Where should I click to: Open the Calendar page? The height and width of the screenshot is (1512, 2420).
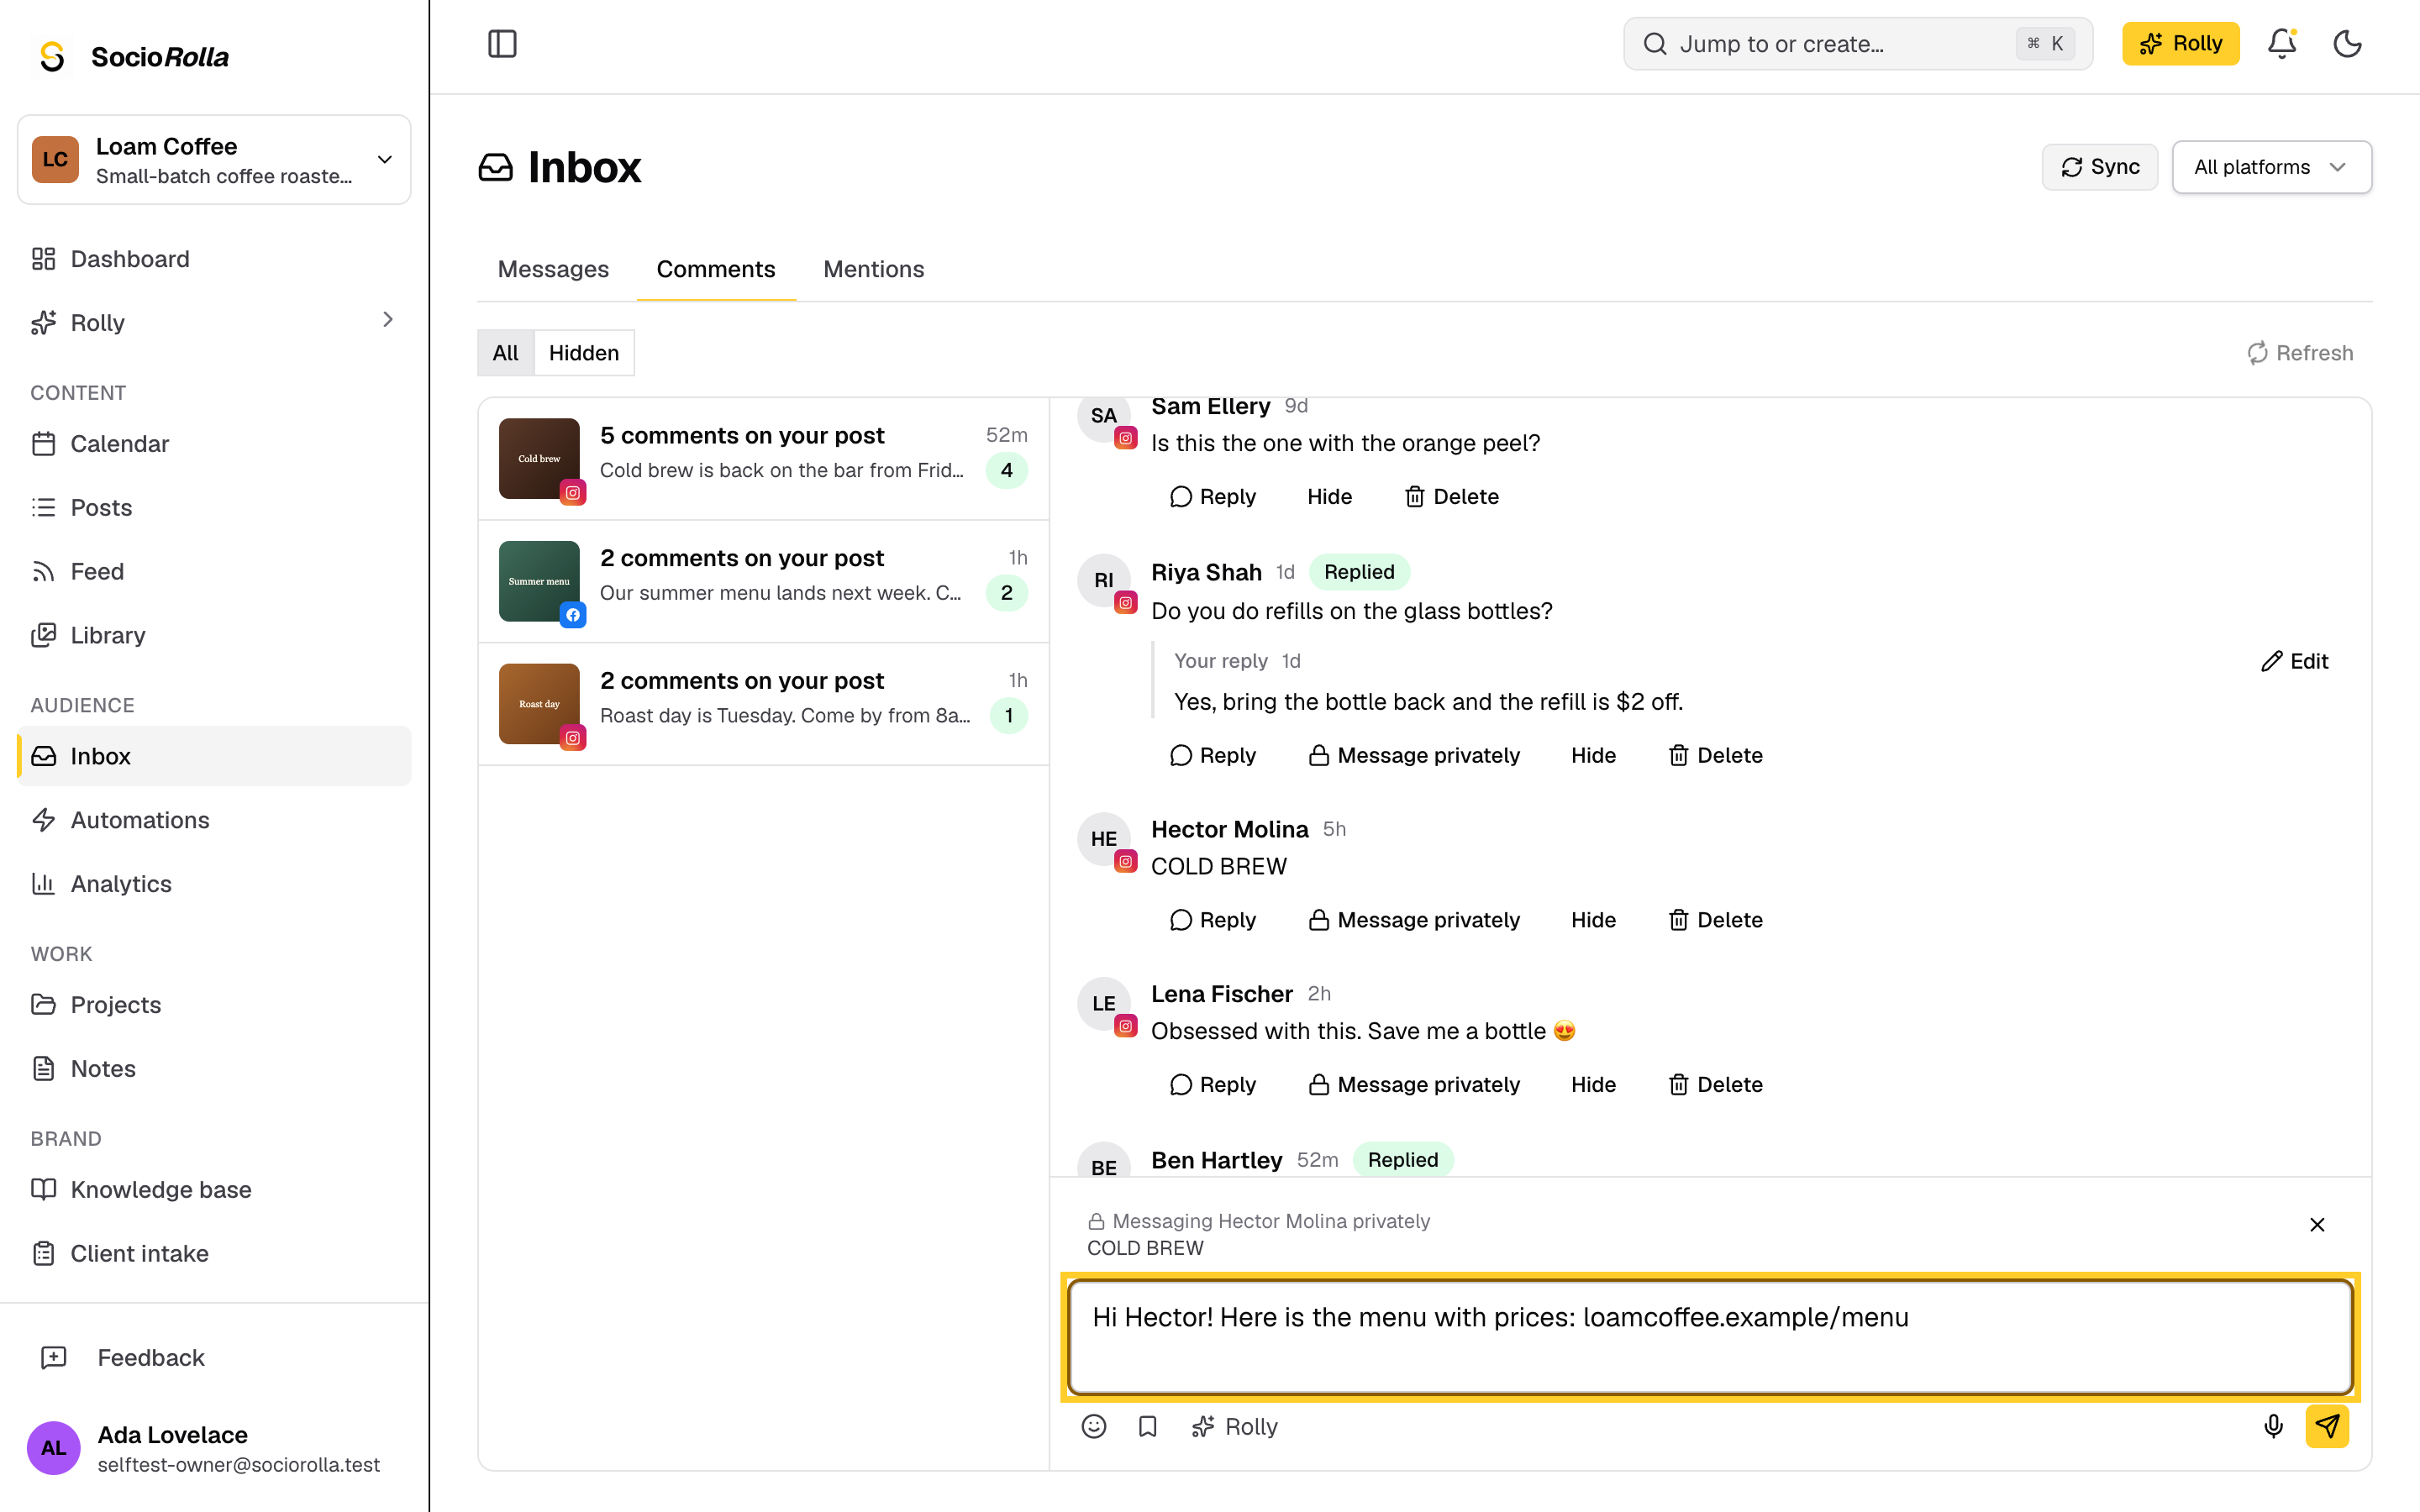tap(214, 444)
